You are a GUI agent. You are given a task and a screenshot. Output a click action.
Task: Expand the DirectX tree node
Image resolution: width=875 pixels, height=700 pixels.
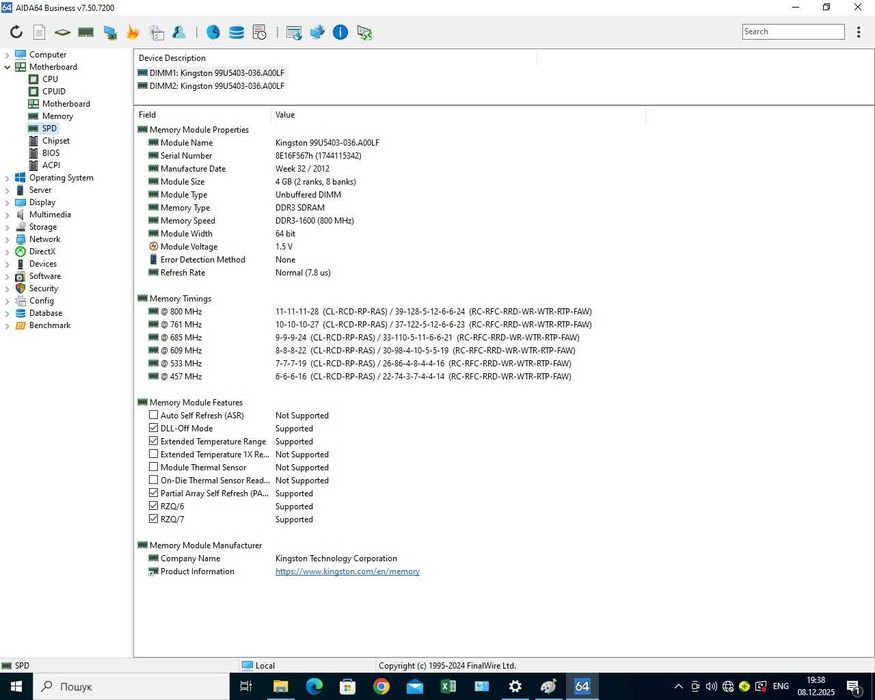click(x=7, y=252)
